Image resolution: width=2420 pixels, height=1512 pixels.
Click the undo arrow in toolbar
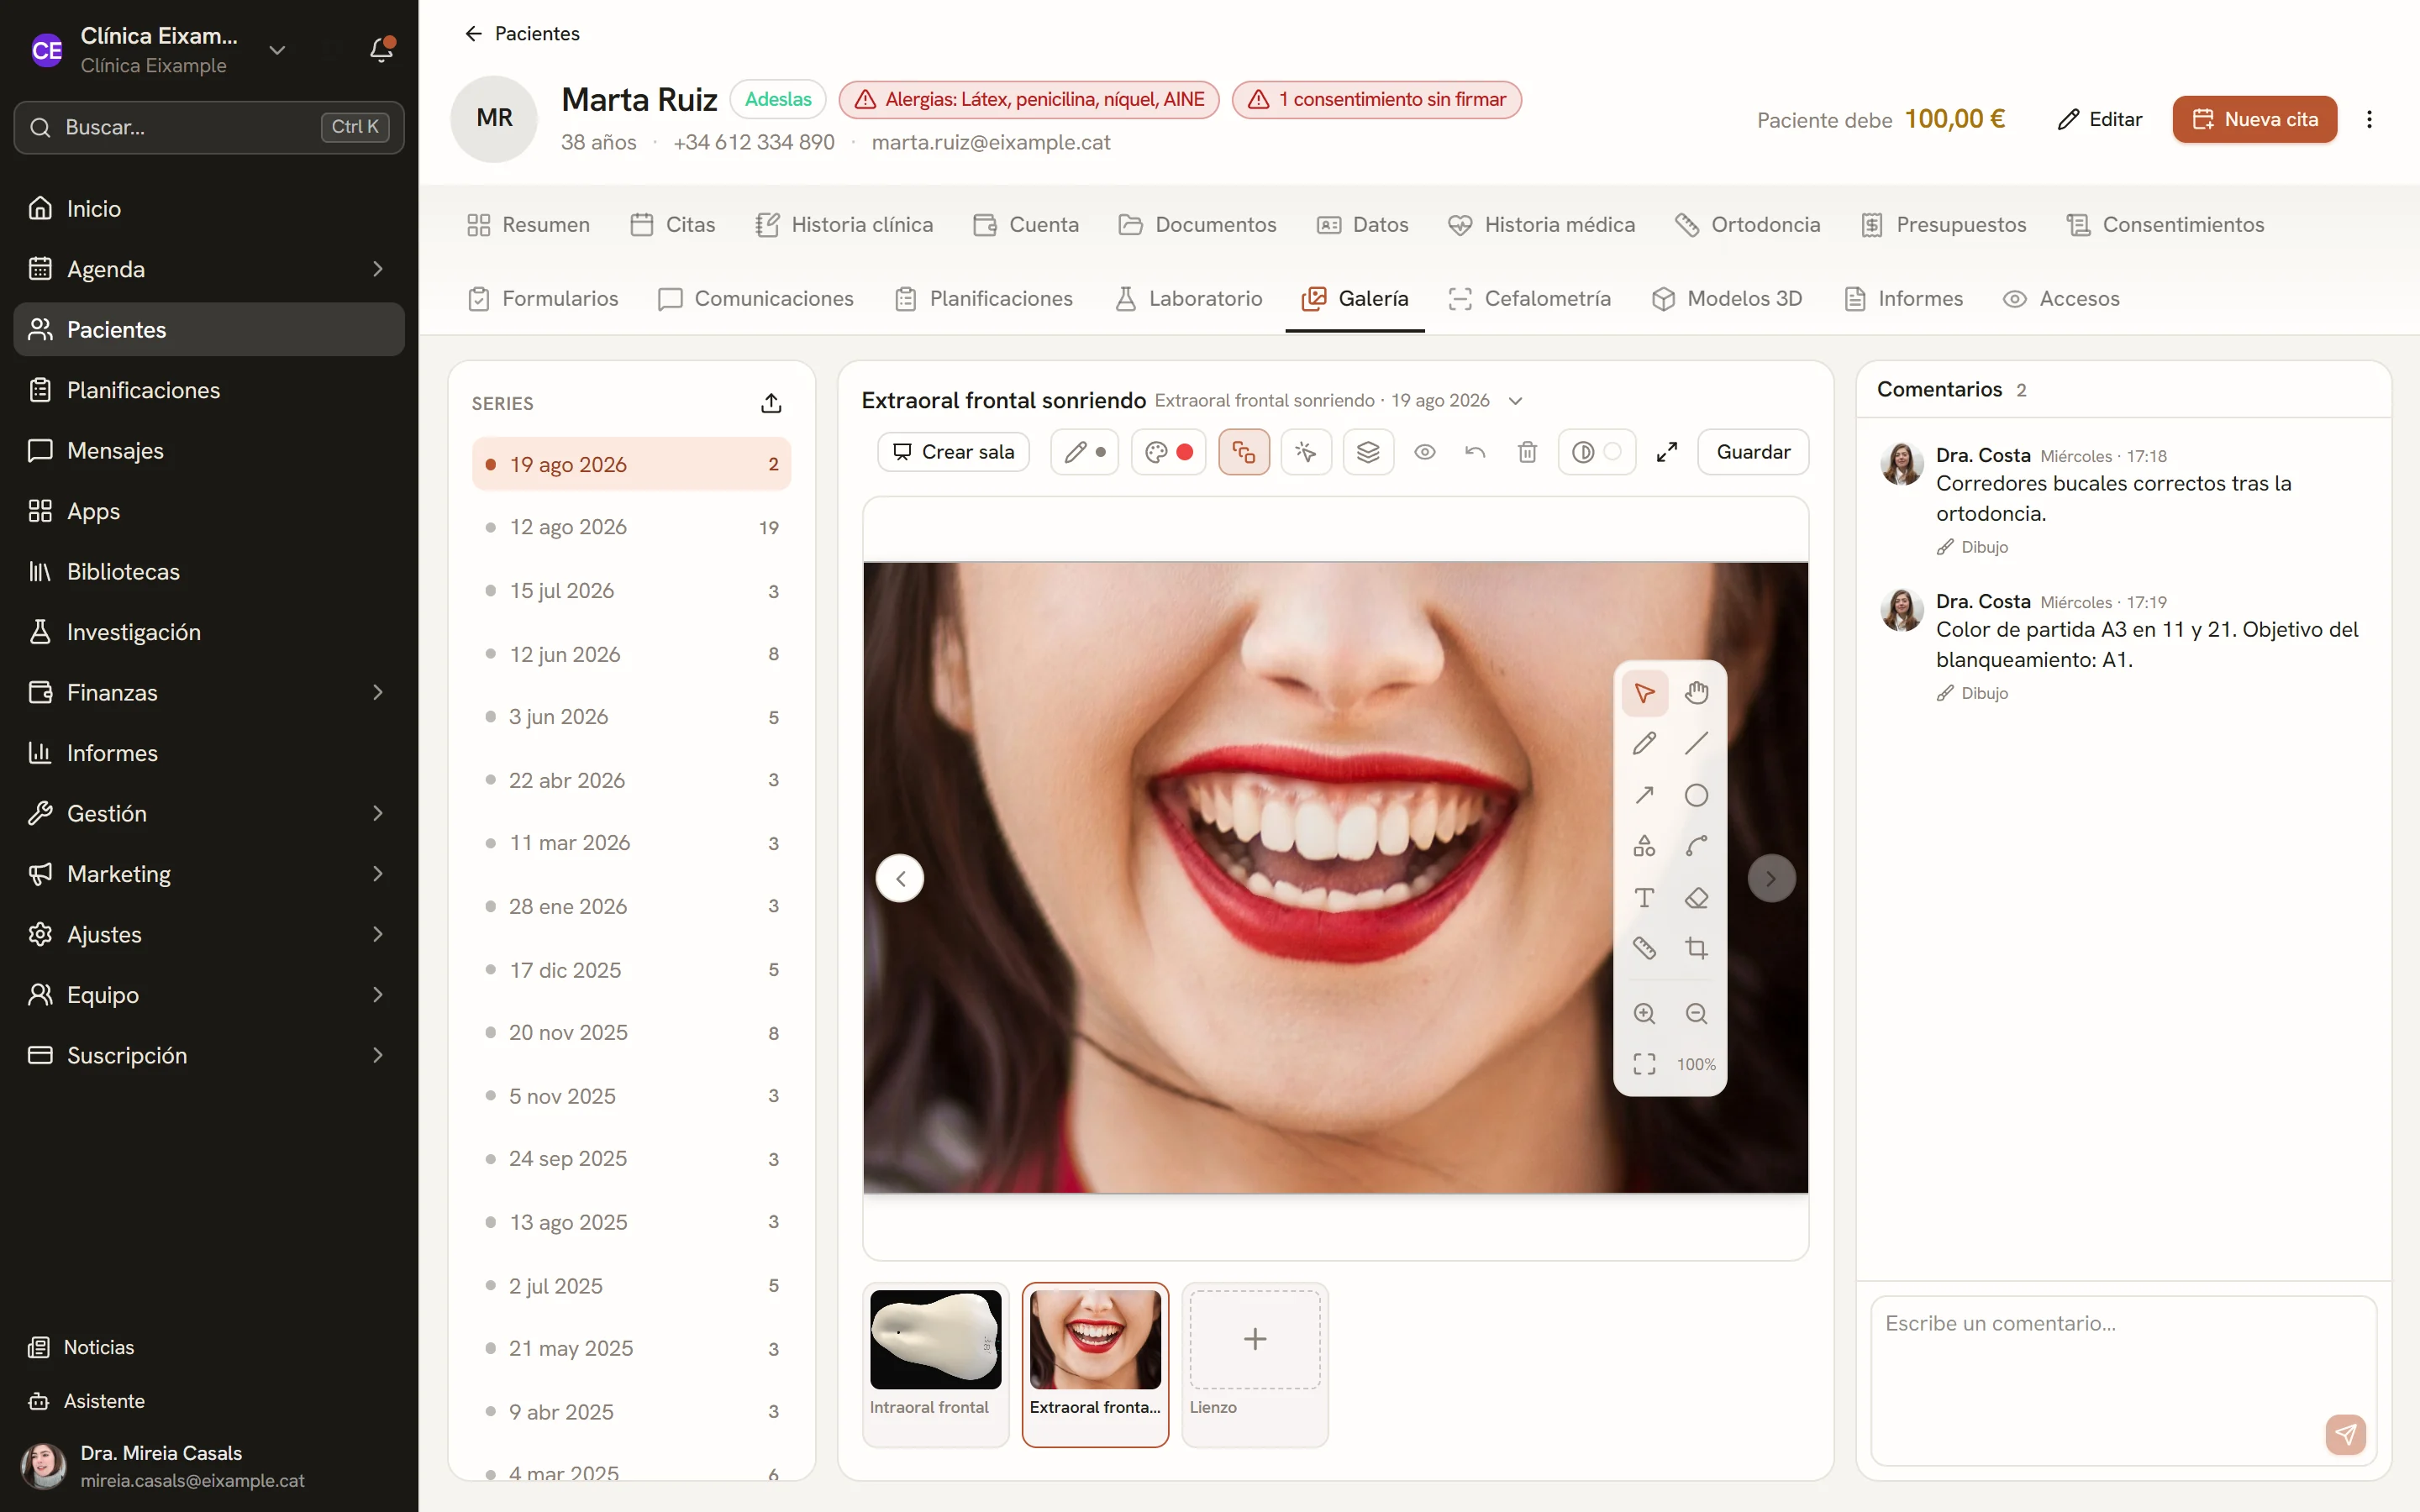pyautogui.click(x=1475, y=452)
